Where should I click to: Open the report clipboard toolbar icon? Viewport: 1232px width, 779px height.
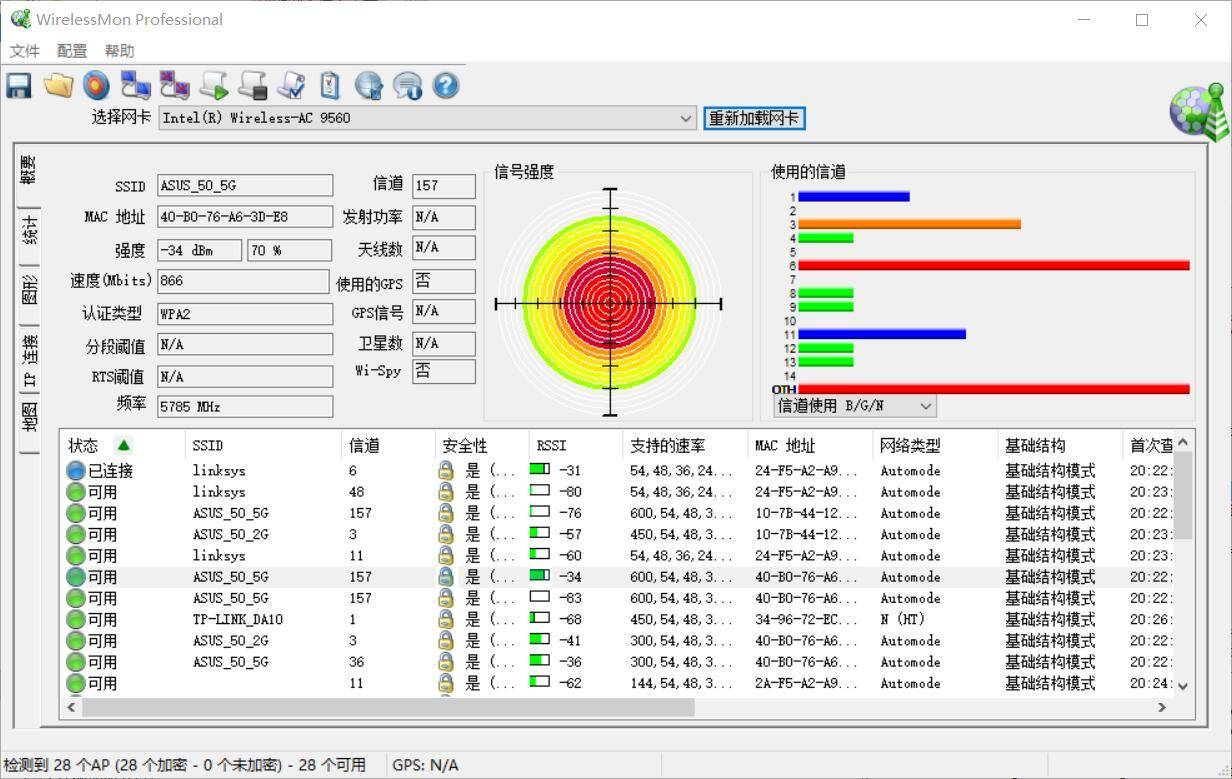pyautogui.click(x=330, y=86)
